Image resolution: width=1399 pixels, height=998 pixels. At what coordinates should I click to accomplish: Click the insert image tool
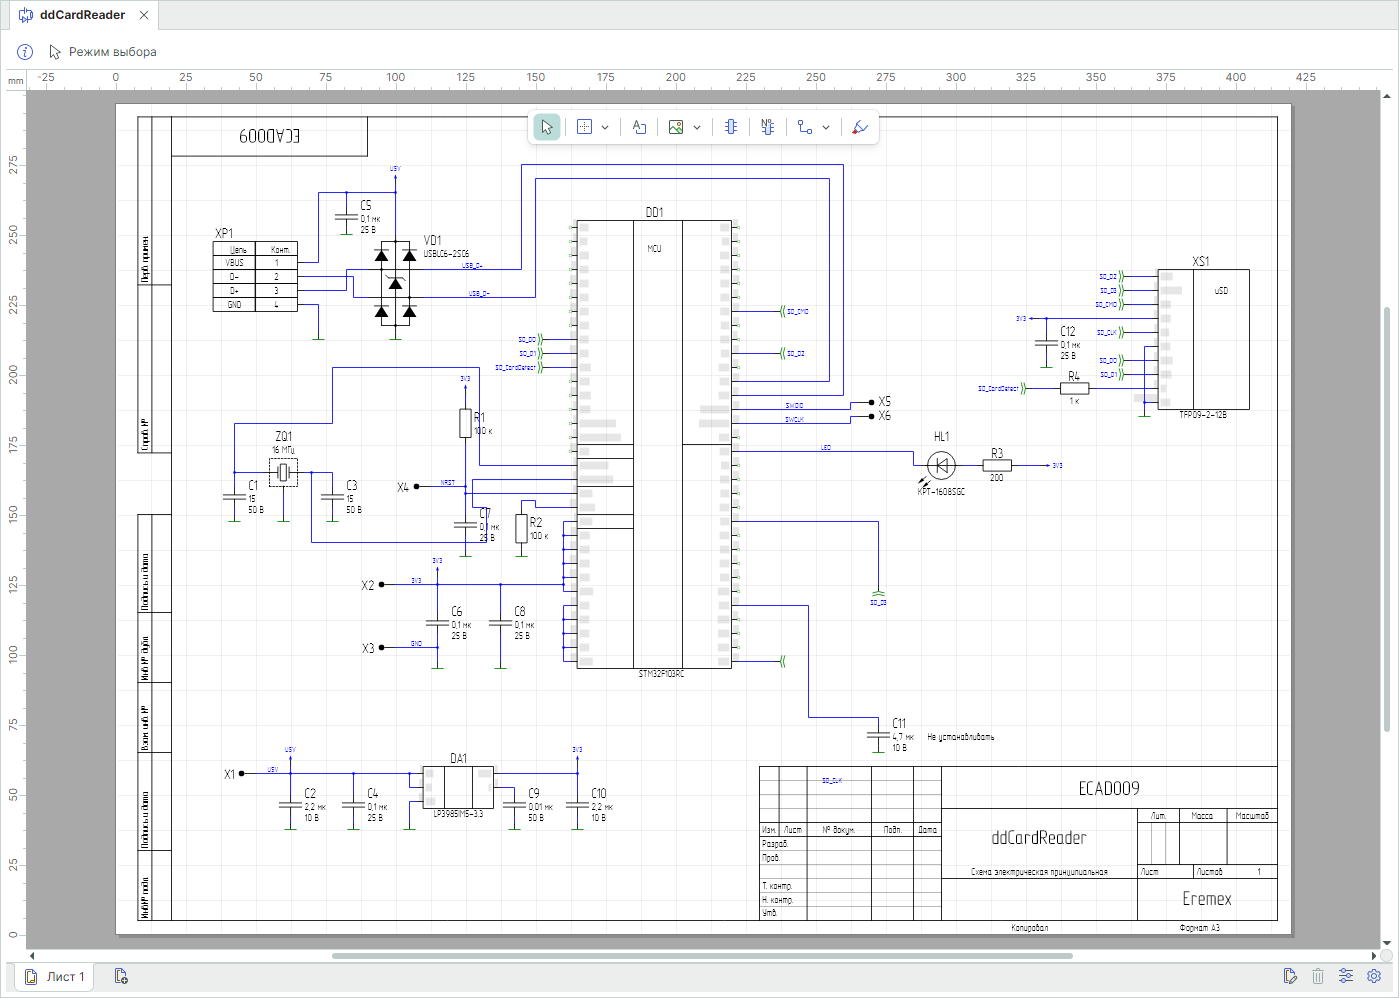(x=676, y=127)
